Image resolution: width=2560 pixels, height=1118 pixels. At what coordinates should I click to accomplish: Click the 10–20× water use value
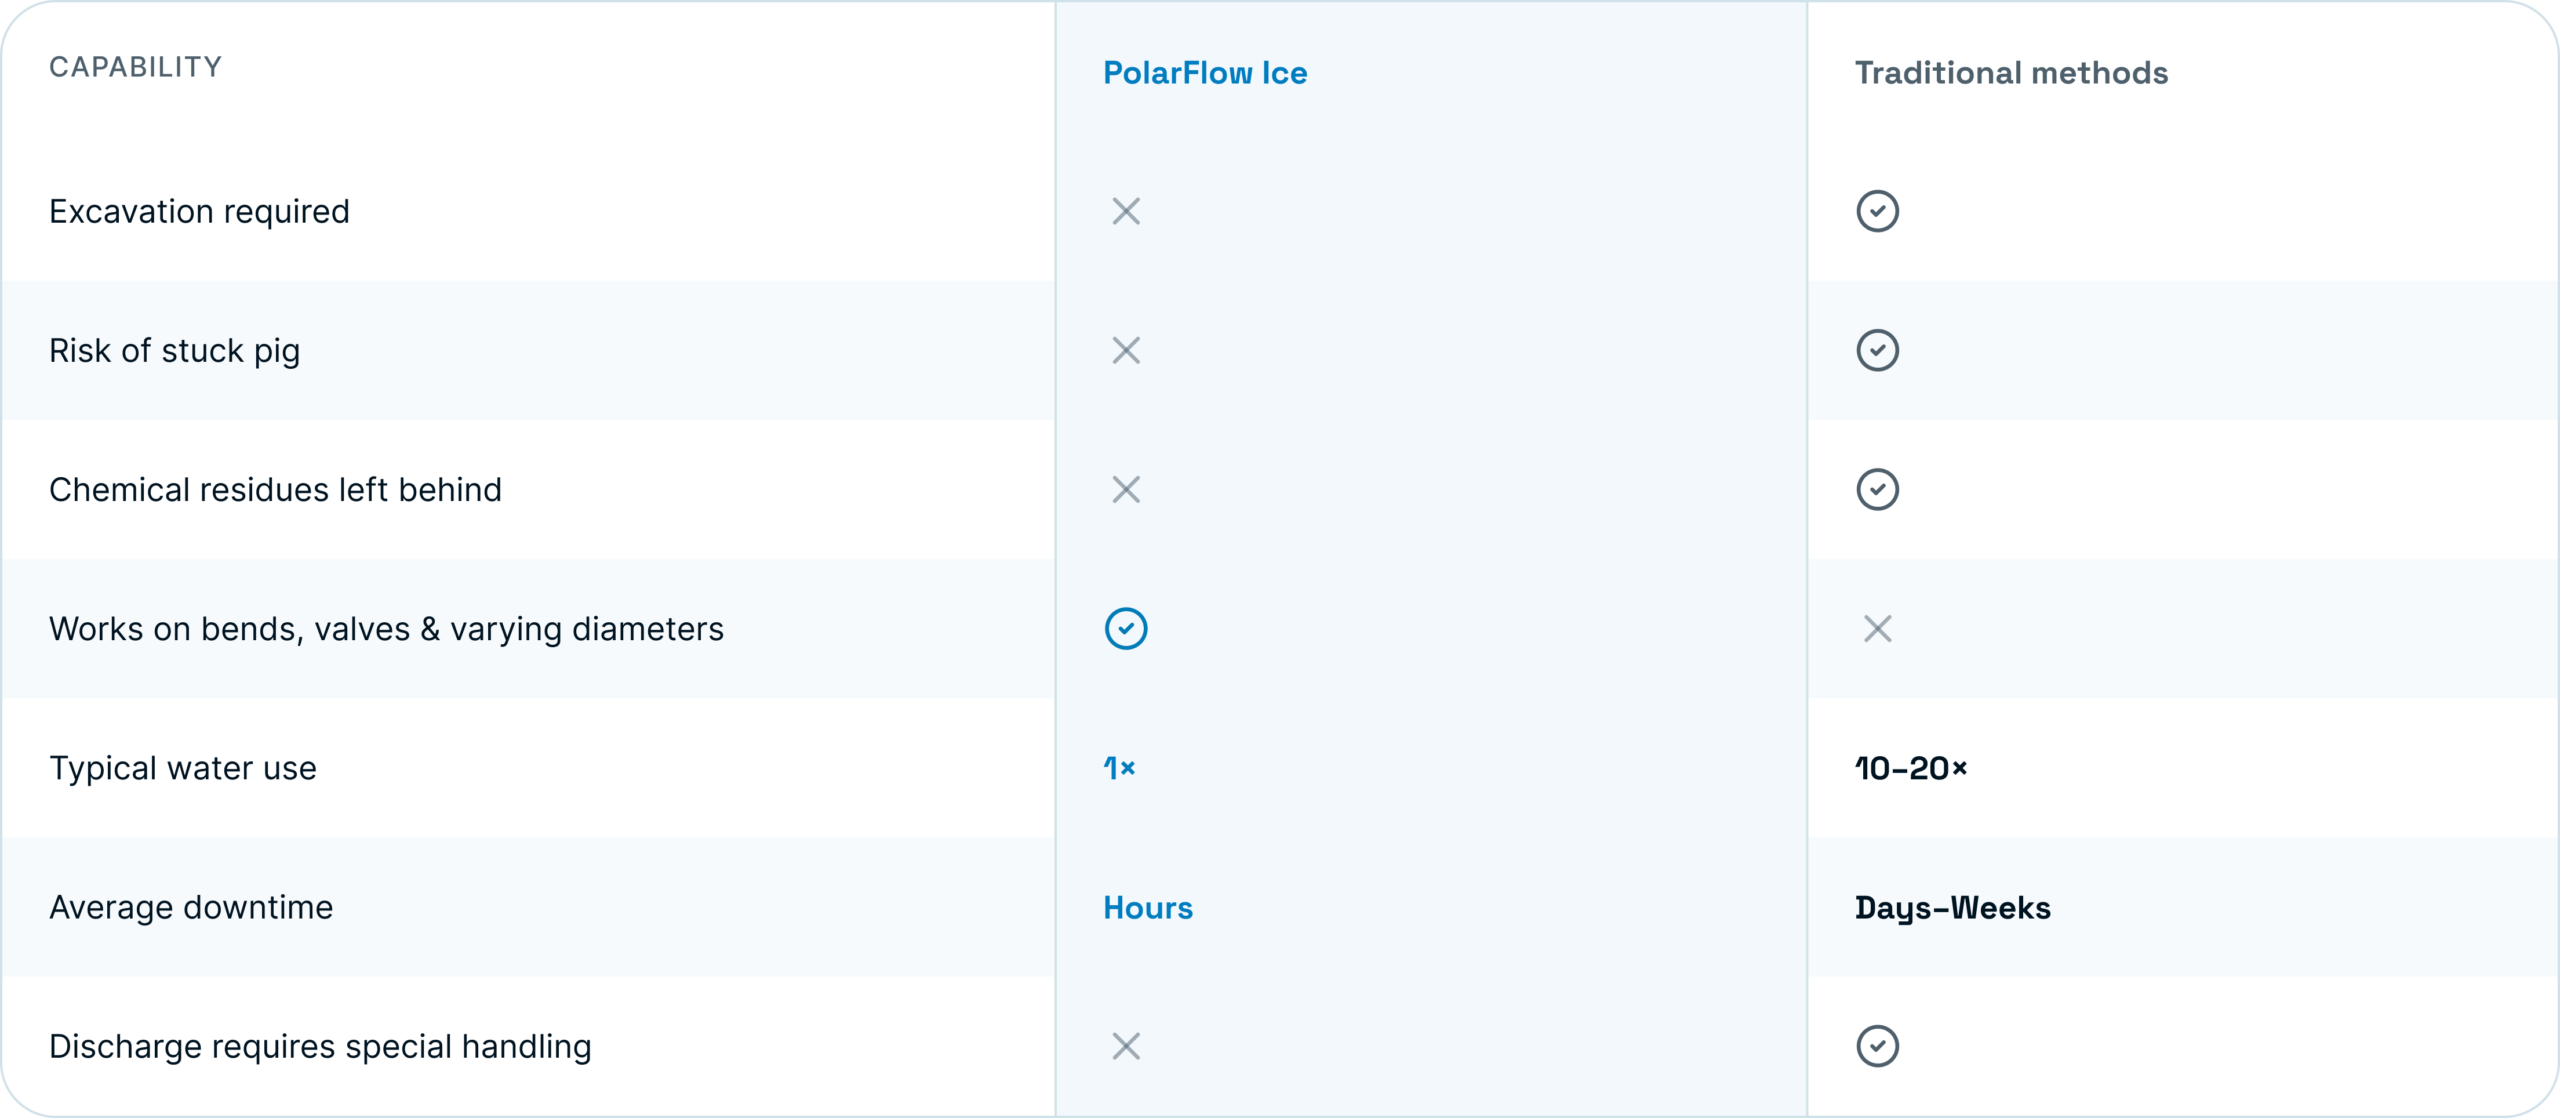click(1911, 768)
